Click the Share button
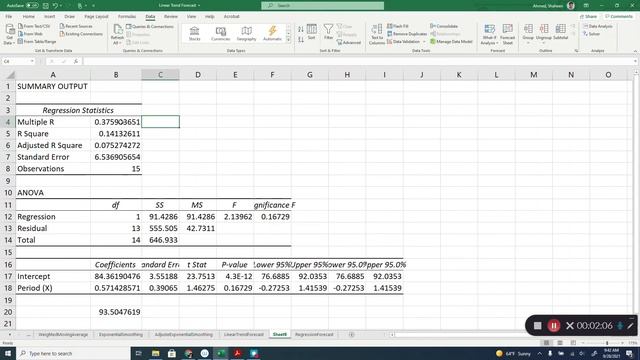The height and width of the screenshot is (360, 640). [x=588, y=17]
